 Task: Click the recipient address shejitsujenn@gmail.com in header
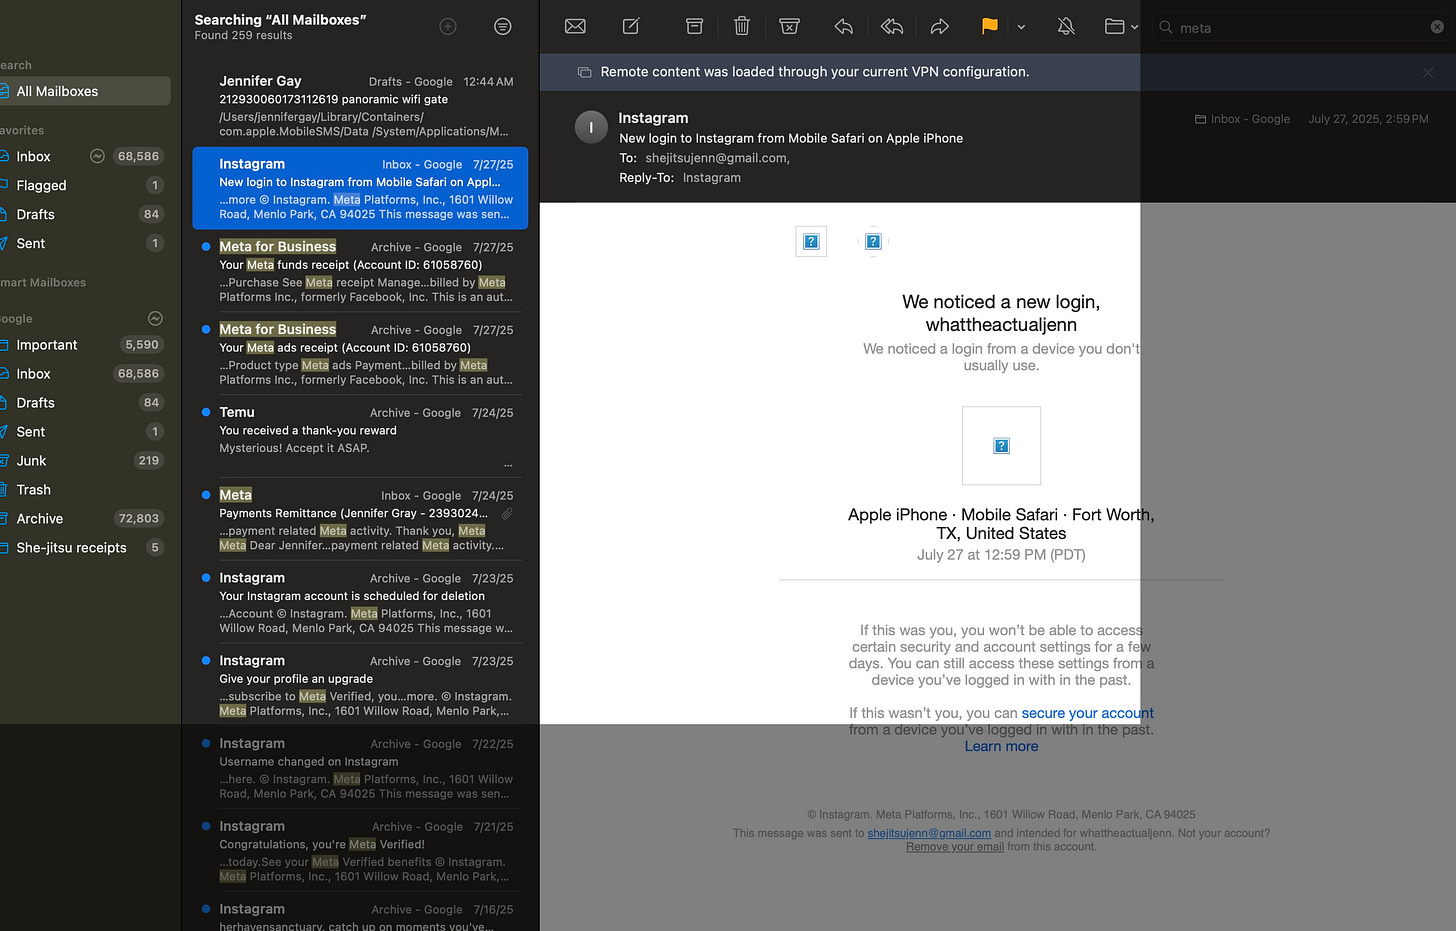click(x=717, y=158)
